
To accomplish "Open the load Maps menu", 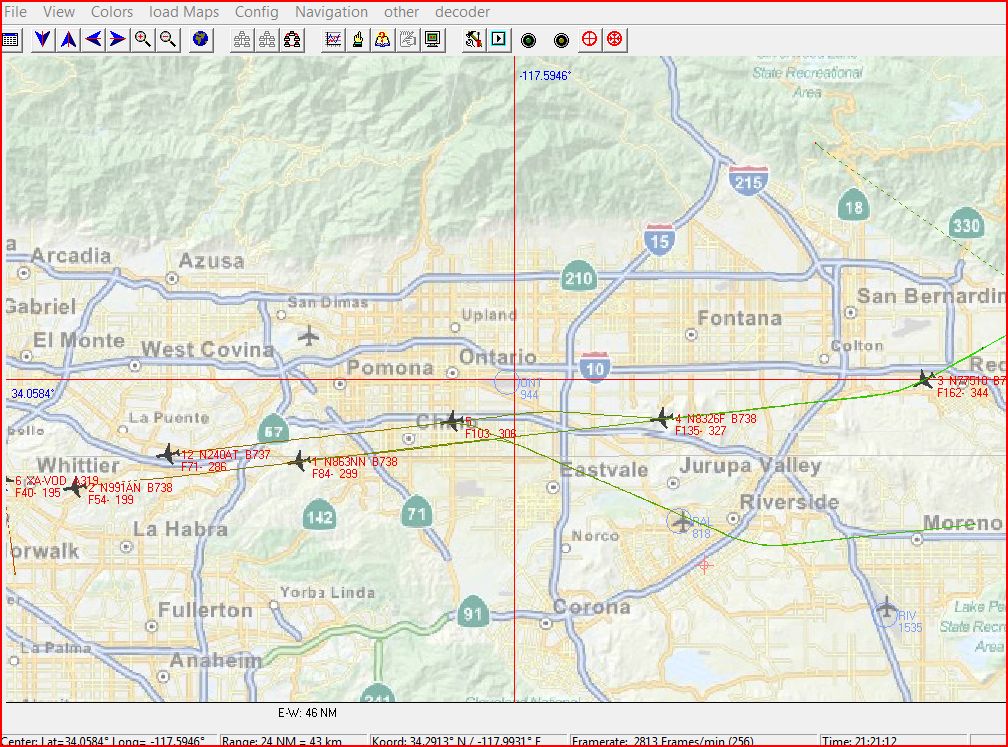I will 184,12.
